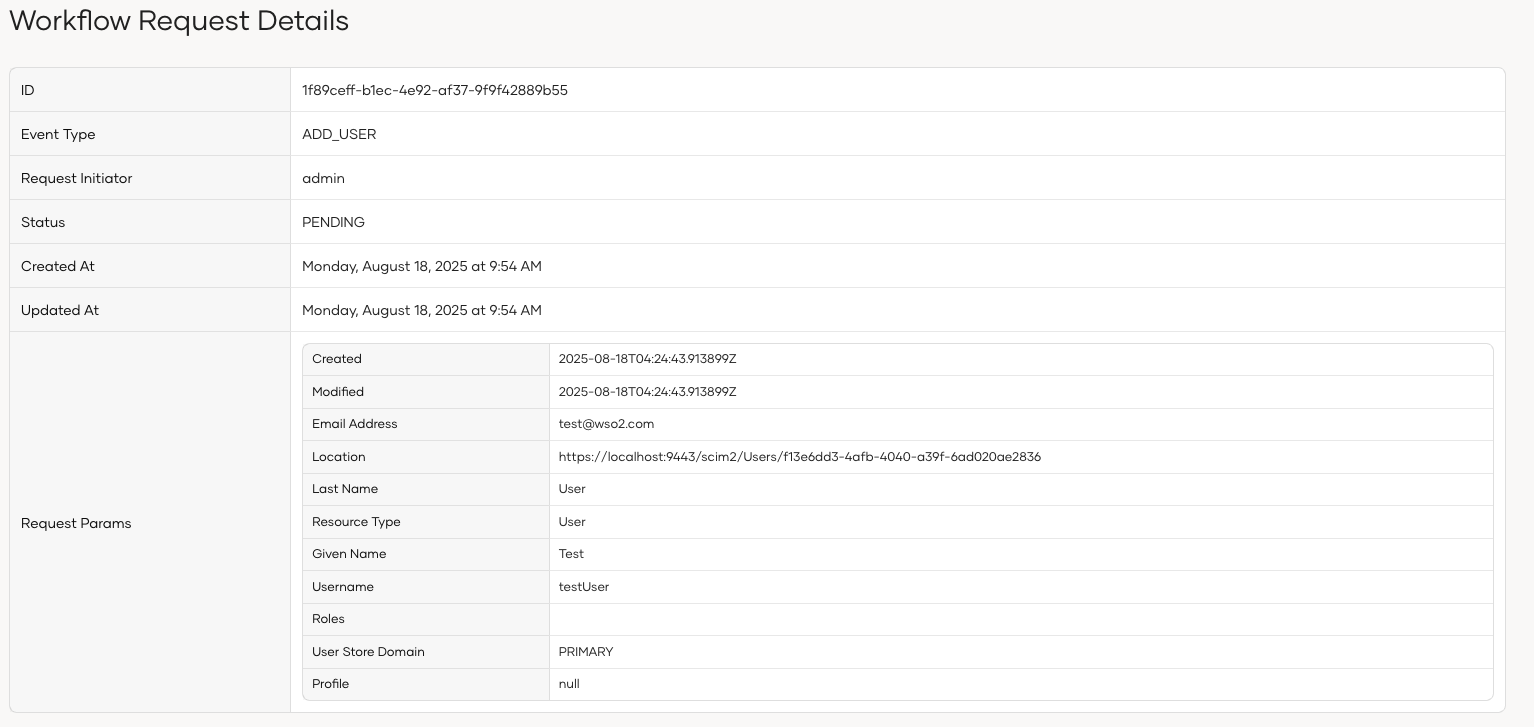The width and height of the screenshot is (1534, 727).
Task: Open the SCIM Location URL for the user
Action: pyautogui.click(x=800, y=457)
